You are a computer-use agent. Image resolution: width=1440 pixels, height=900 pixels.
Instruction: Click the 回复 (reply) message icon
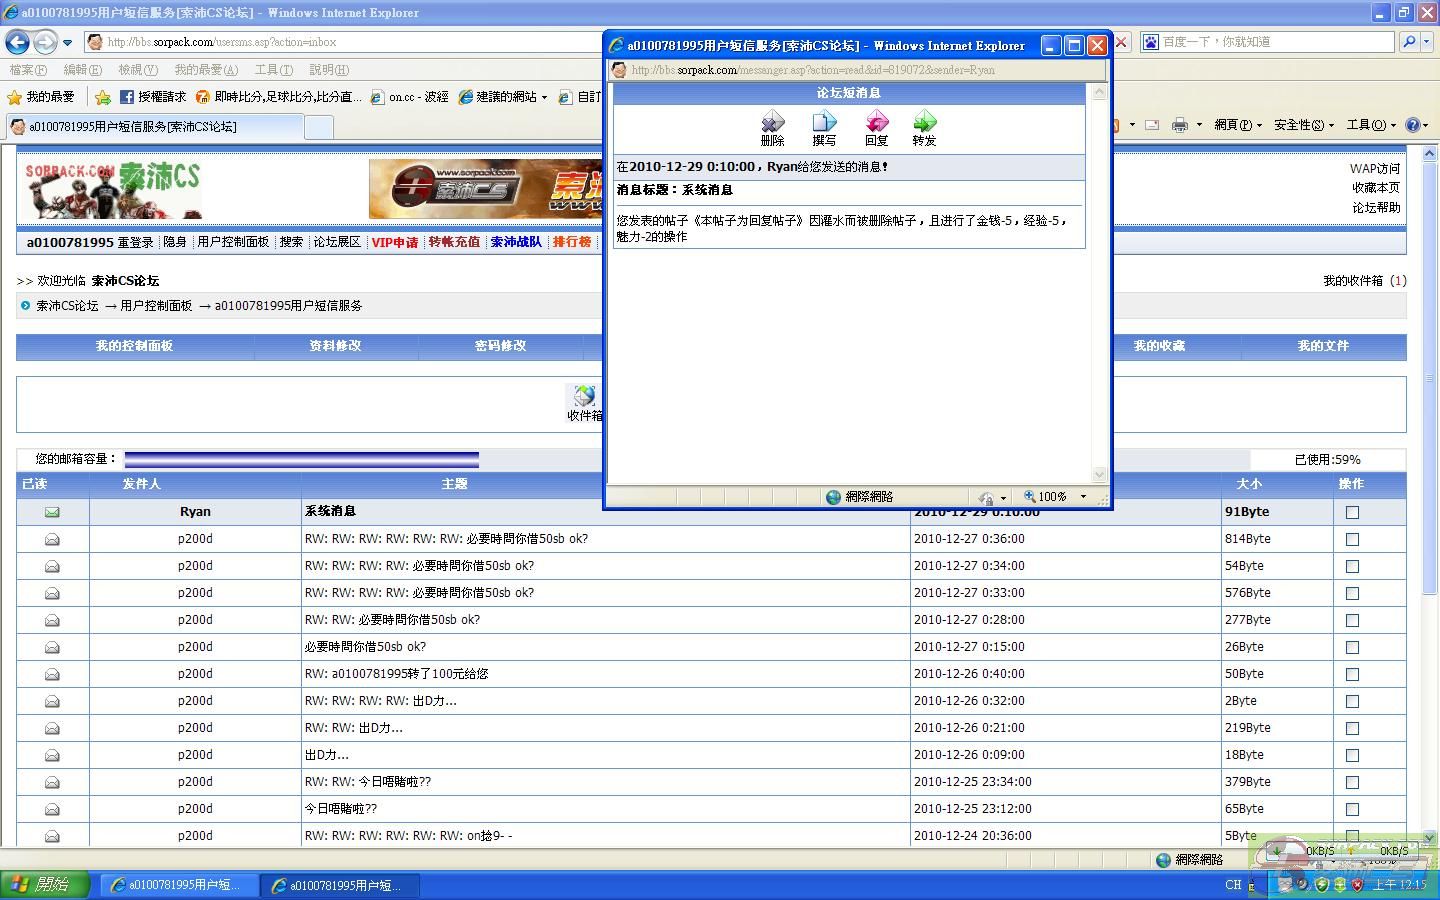point(876,123)
